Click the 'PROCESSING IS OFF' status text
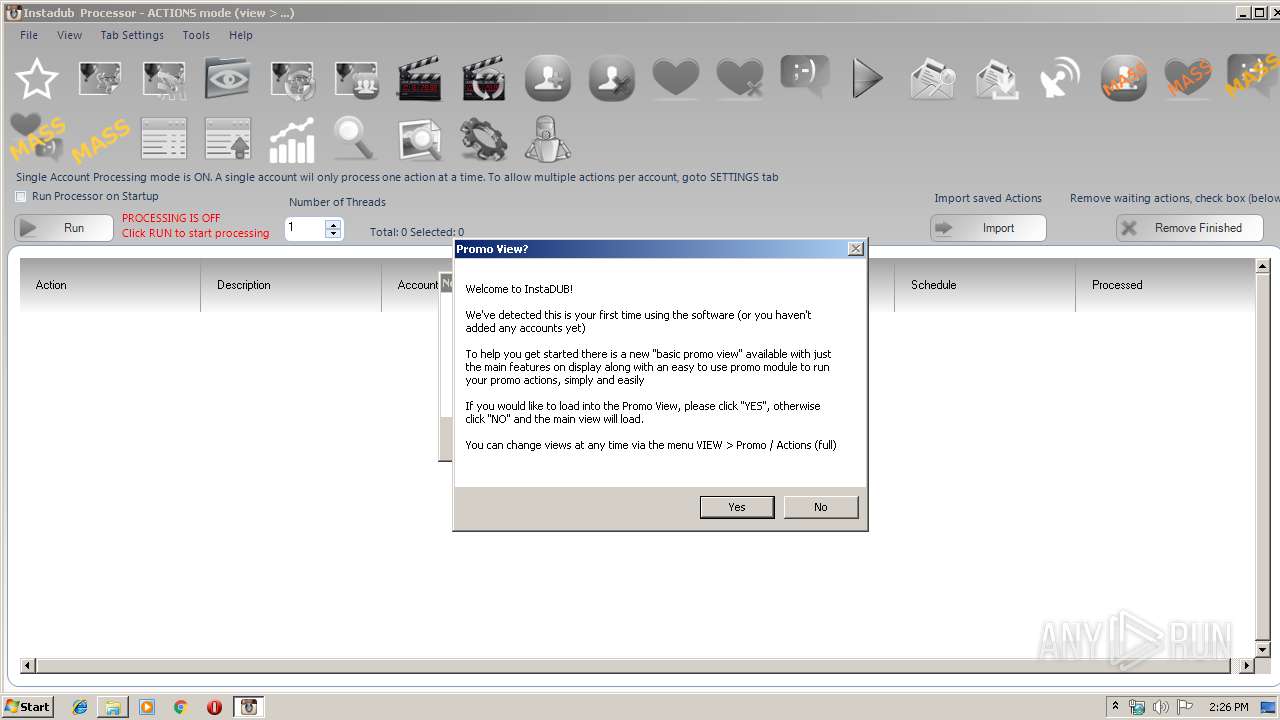 pyautogui.click(x=171, y=218)
